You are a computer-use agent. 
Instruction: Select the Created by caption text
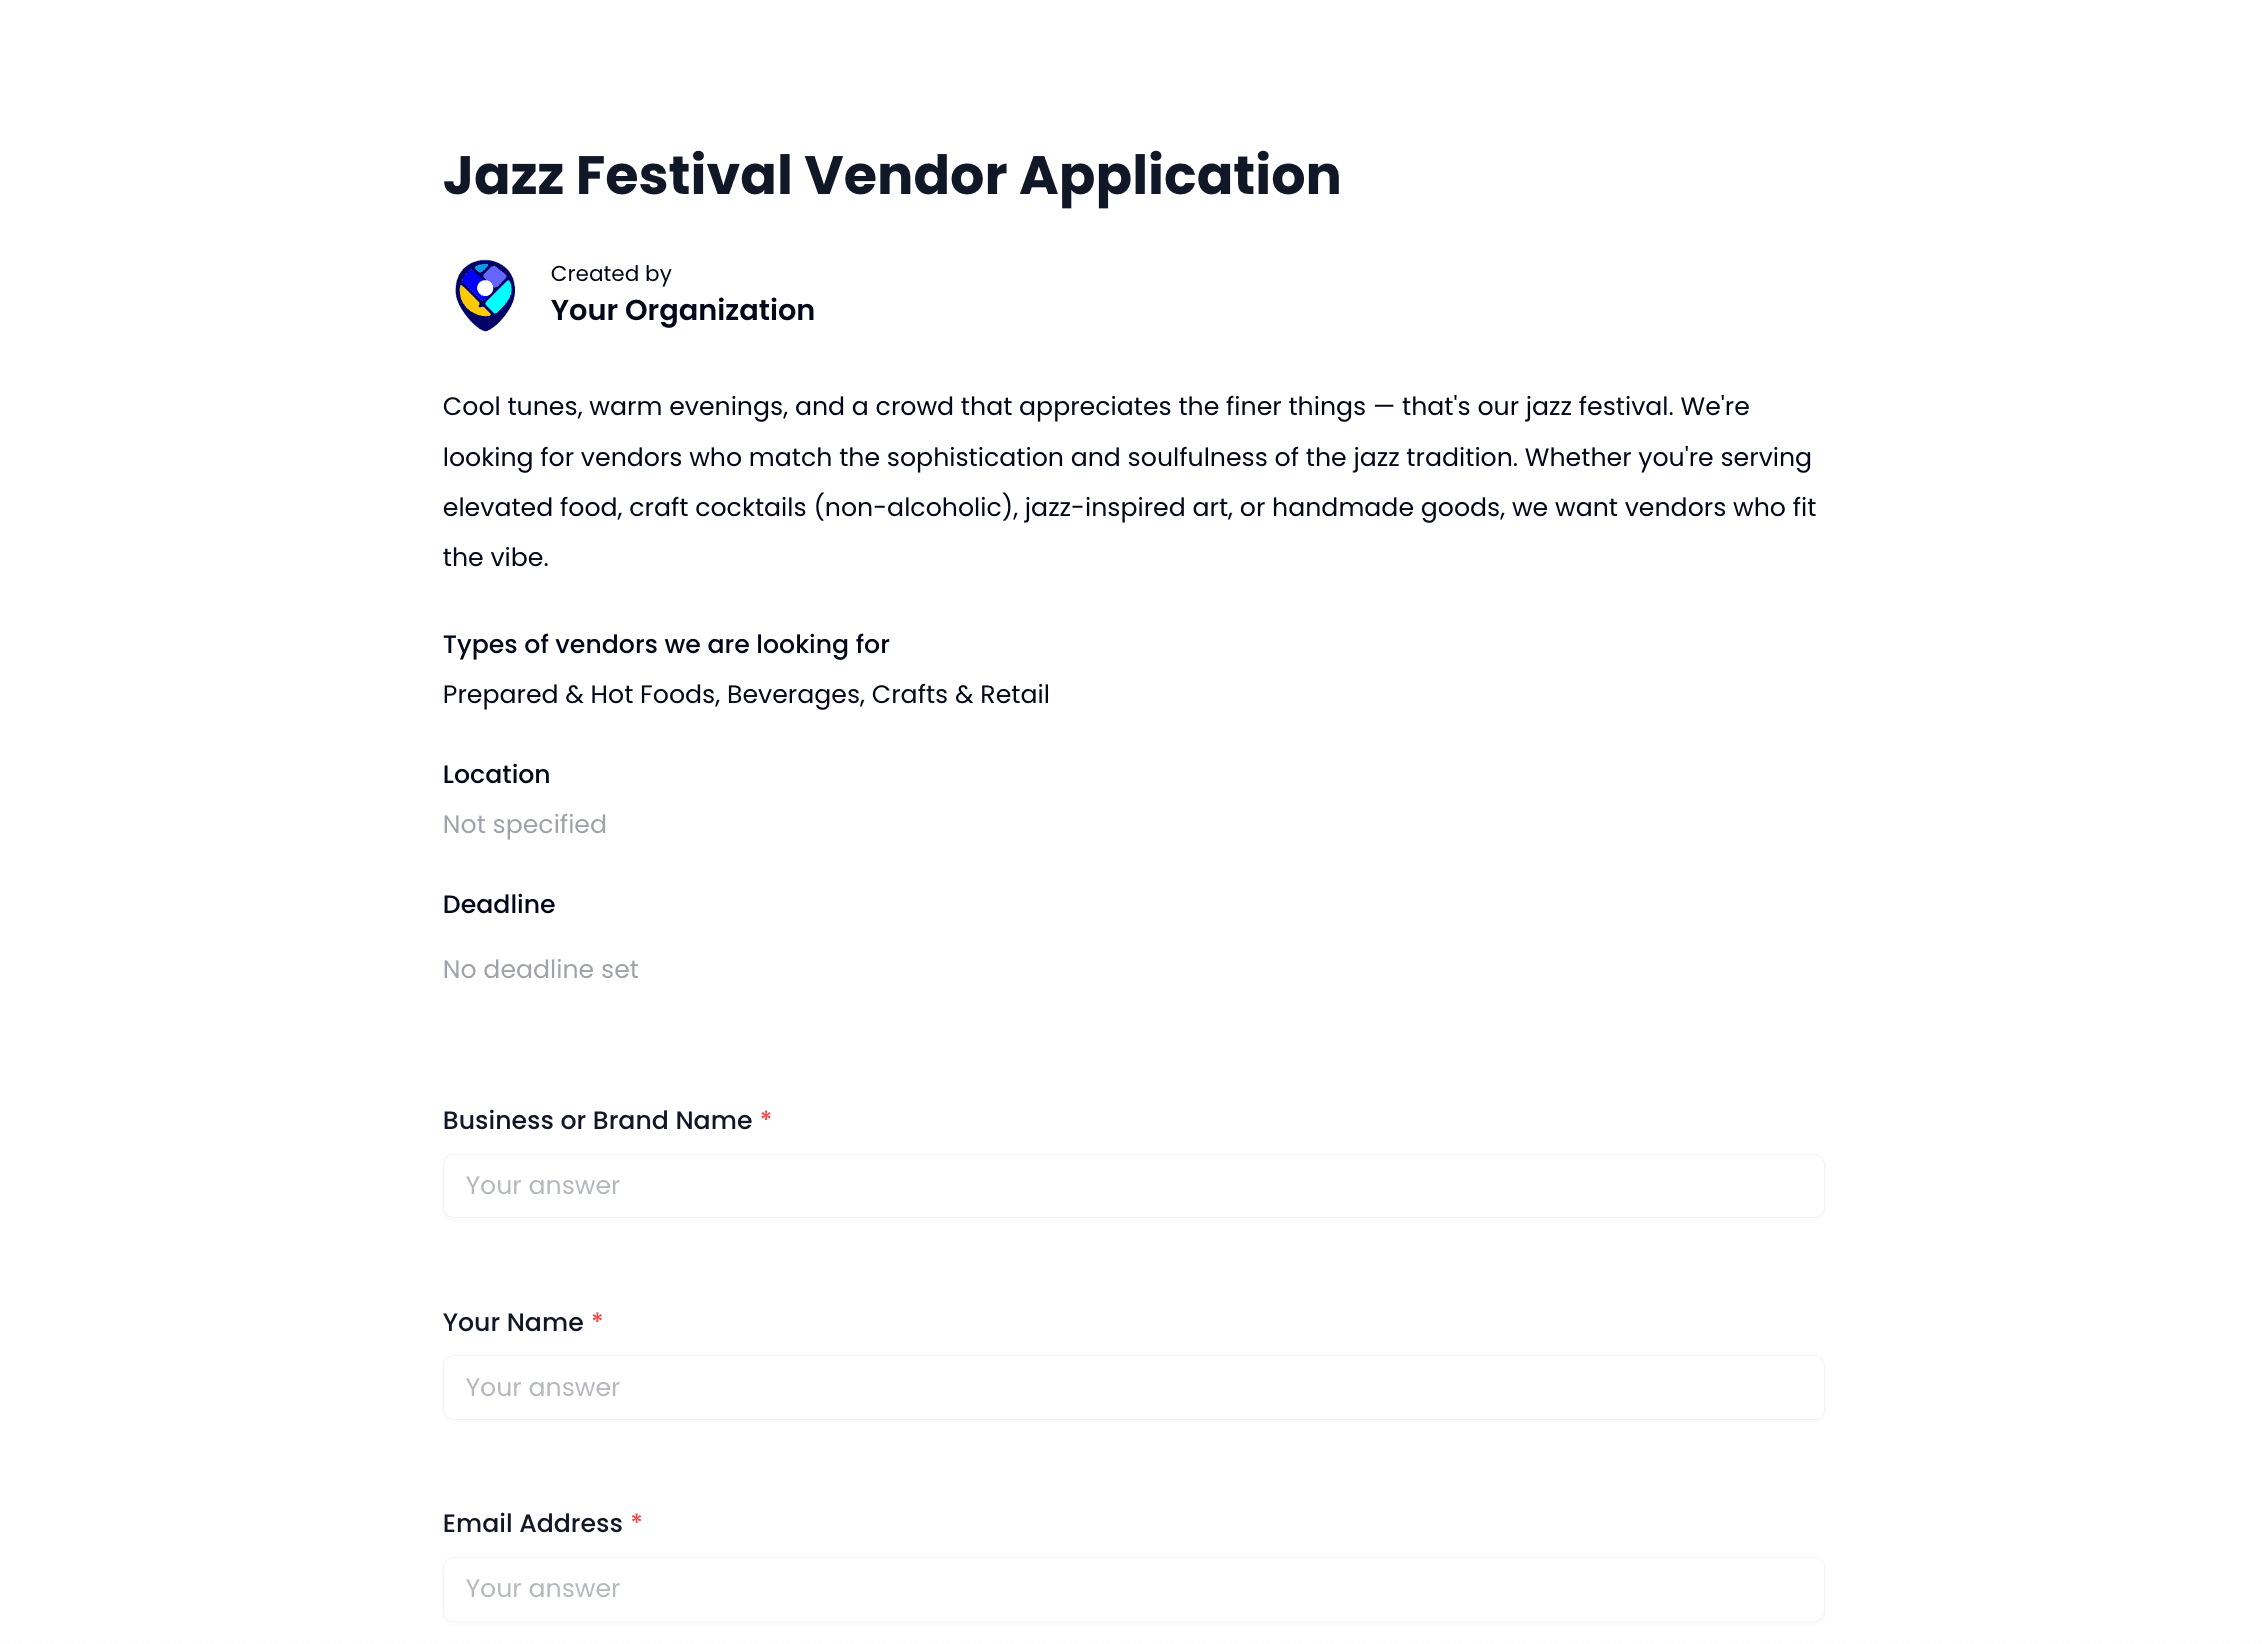point(610,272)
